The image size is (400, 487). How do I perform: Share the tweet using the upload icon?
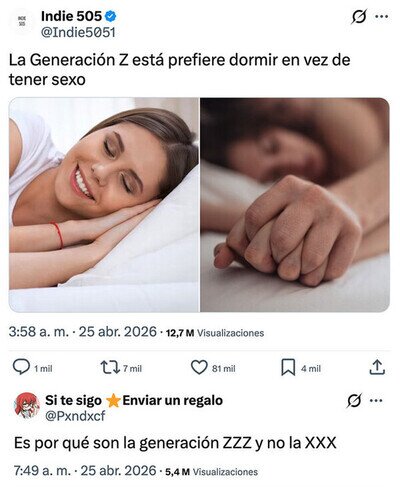coord(377,367)
